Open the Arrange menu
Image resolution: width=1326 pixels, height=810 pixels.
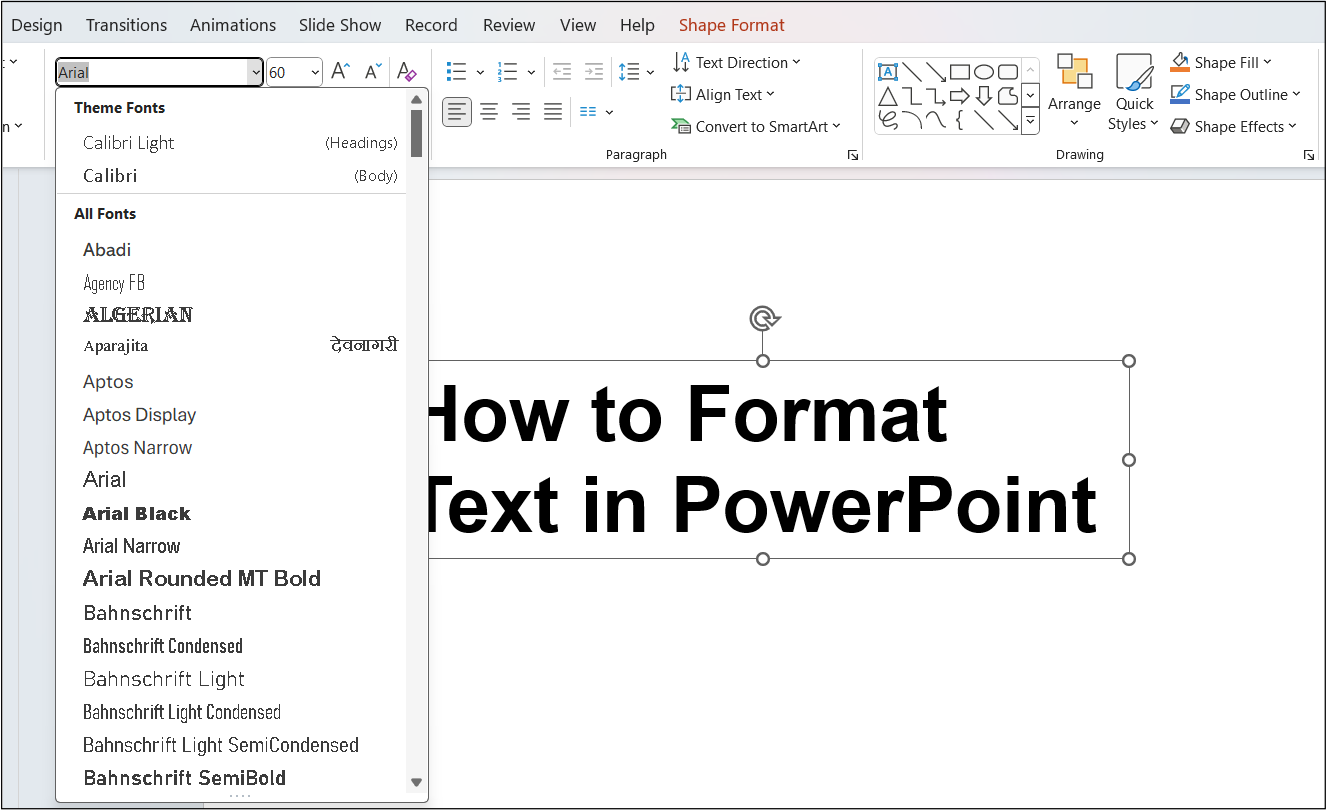pos(1074,92)
